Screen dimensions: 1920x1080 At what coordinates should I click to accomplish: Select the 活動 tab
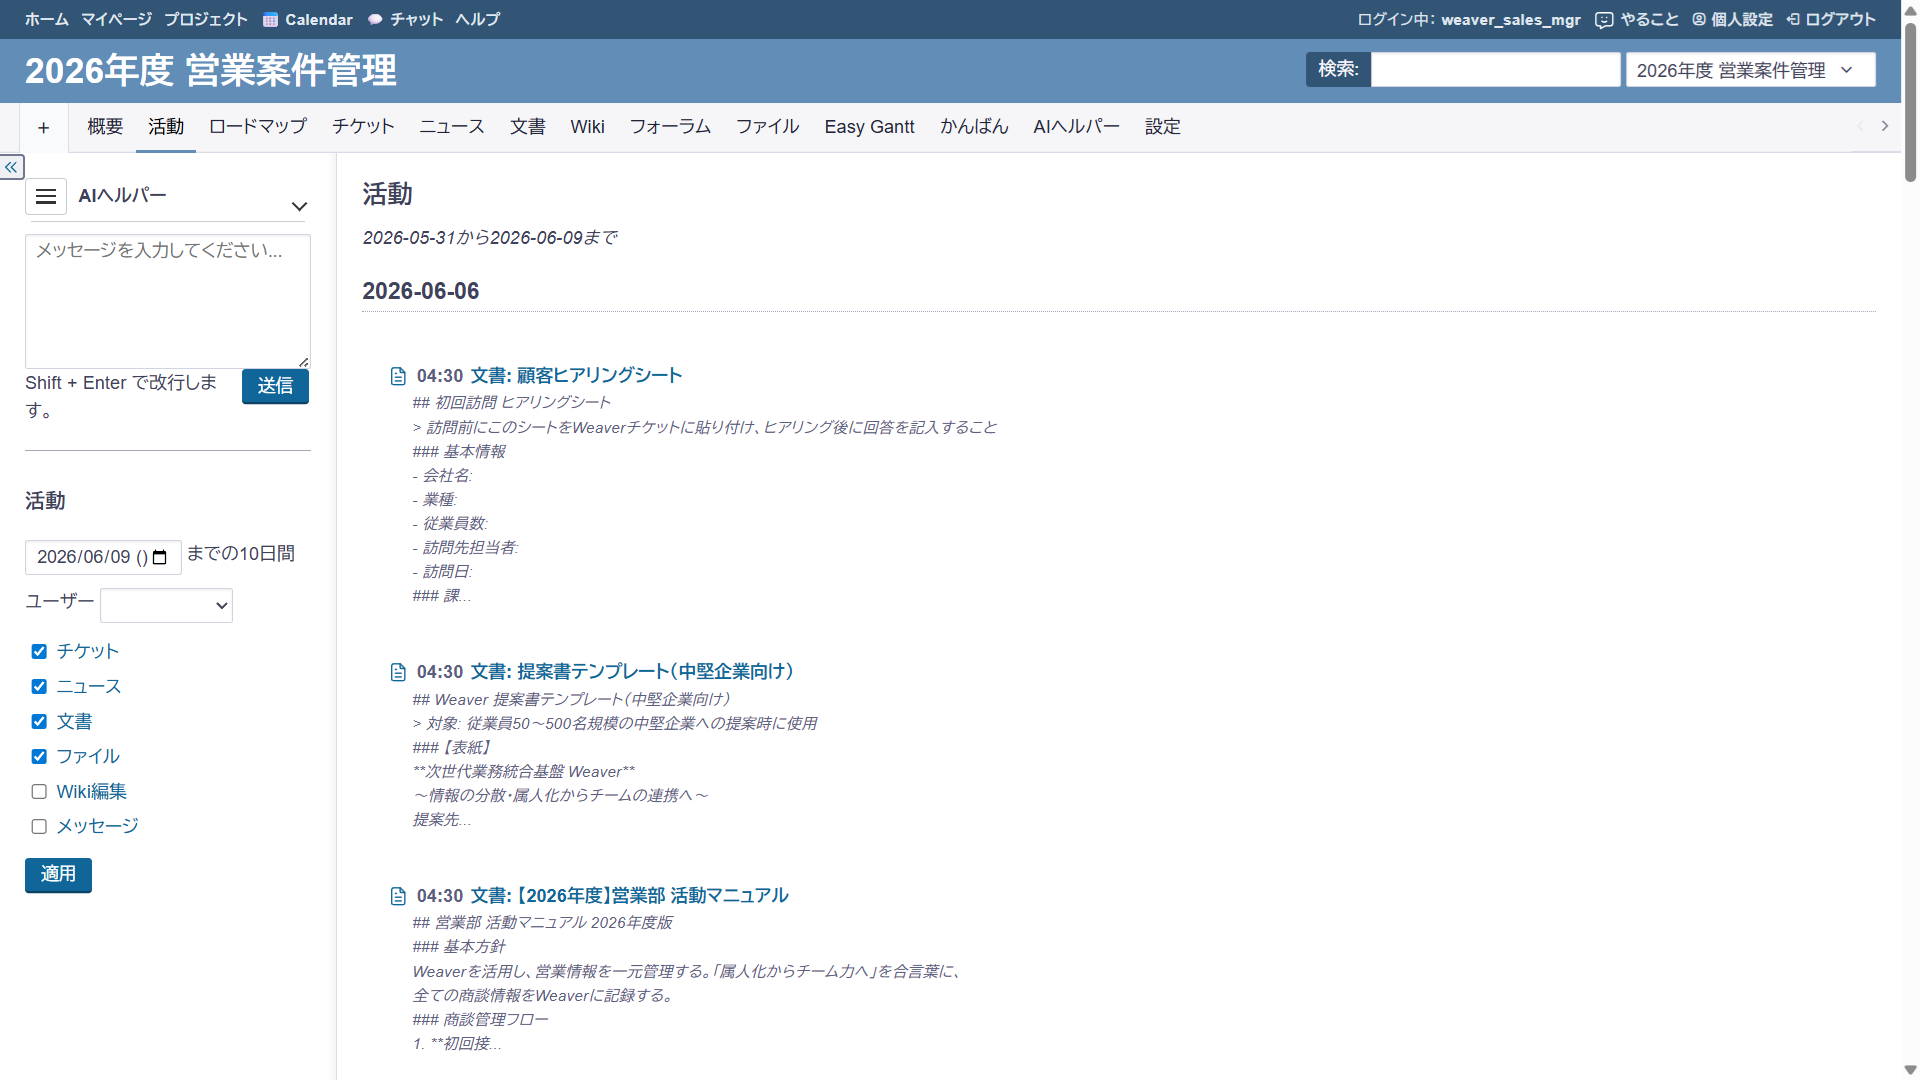(166, 127)
